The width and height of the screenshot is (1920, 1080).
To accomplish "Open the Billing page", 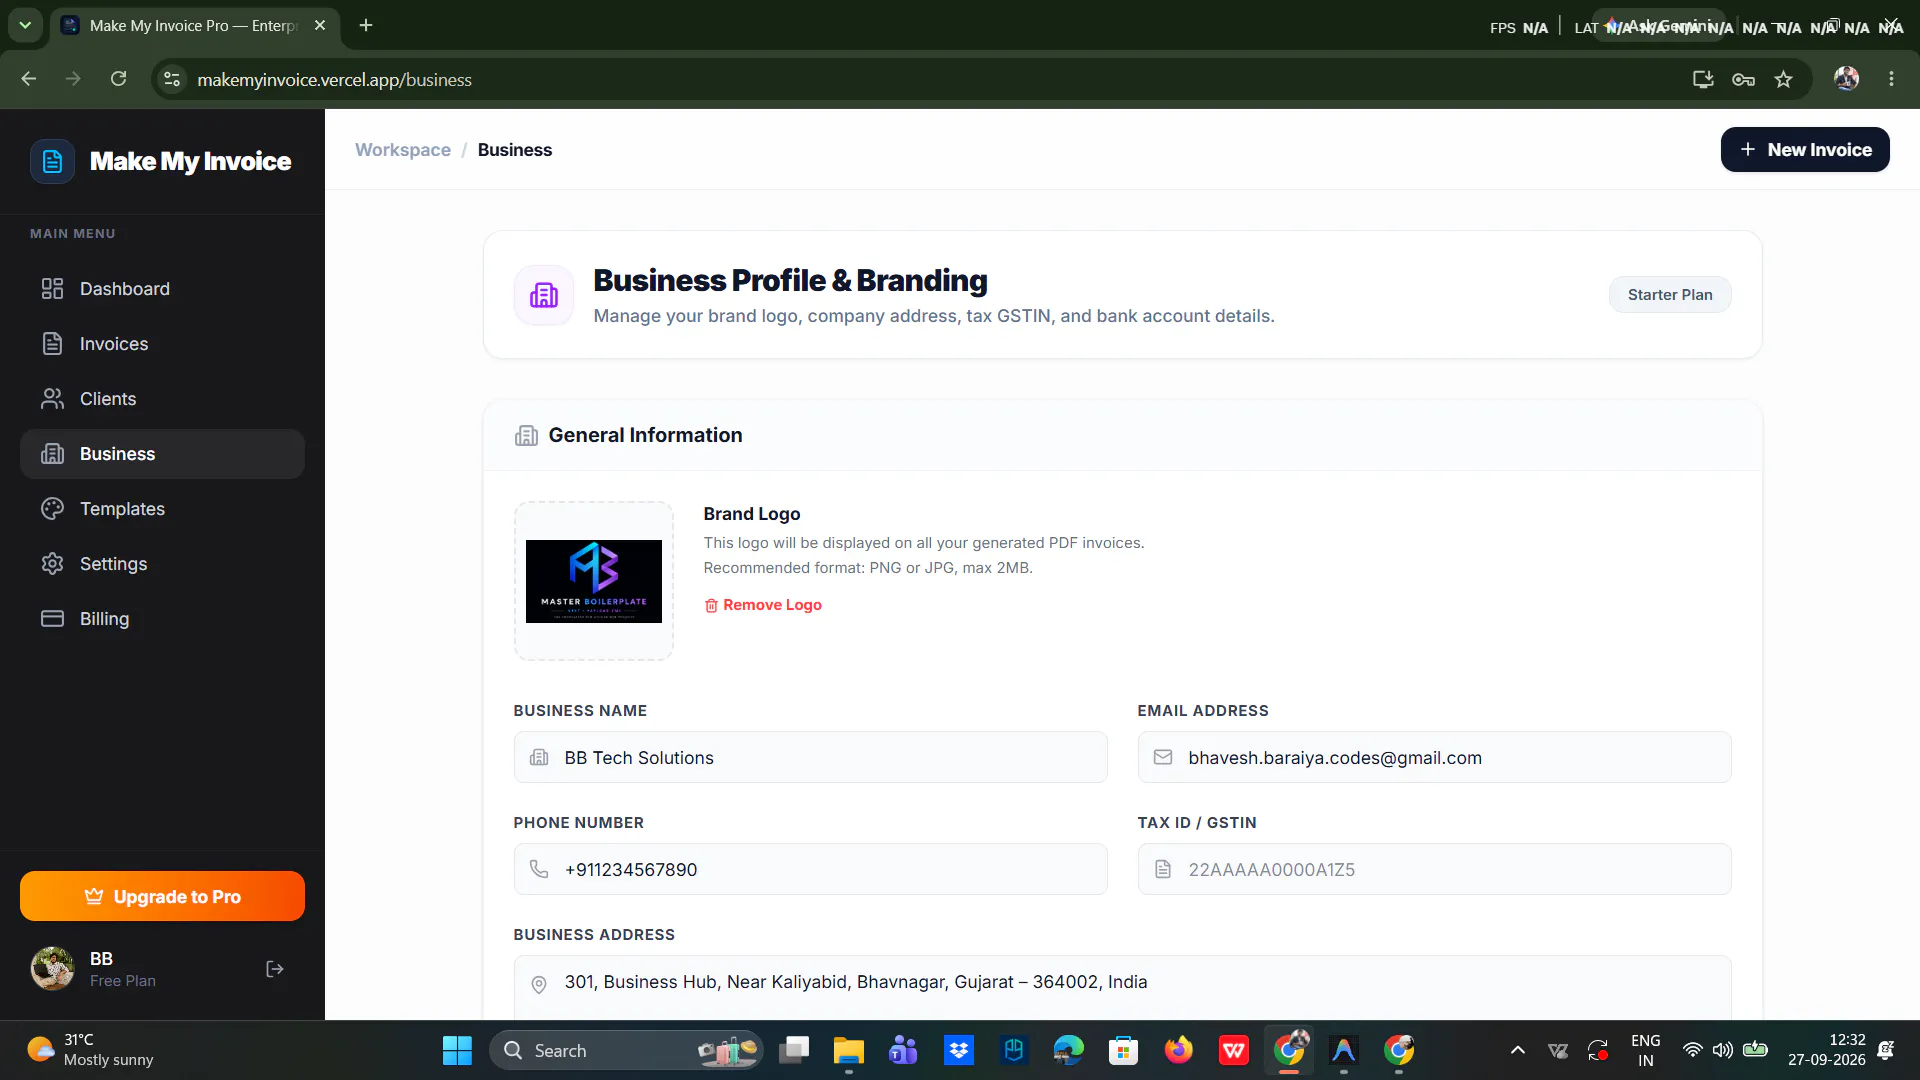I will click(162, 619).
